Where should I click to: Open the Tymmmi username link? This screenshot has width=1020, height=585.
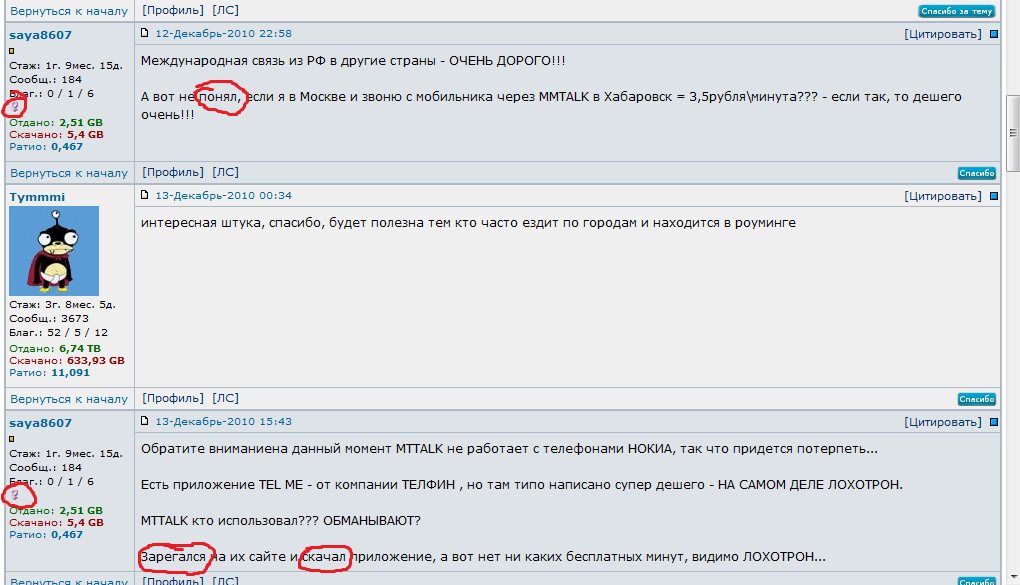click(x=37, y=197)
